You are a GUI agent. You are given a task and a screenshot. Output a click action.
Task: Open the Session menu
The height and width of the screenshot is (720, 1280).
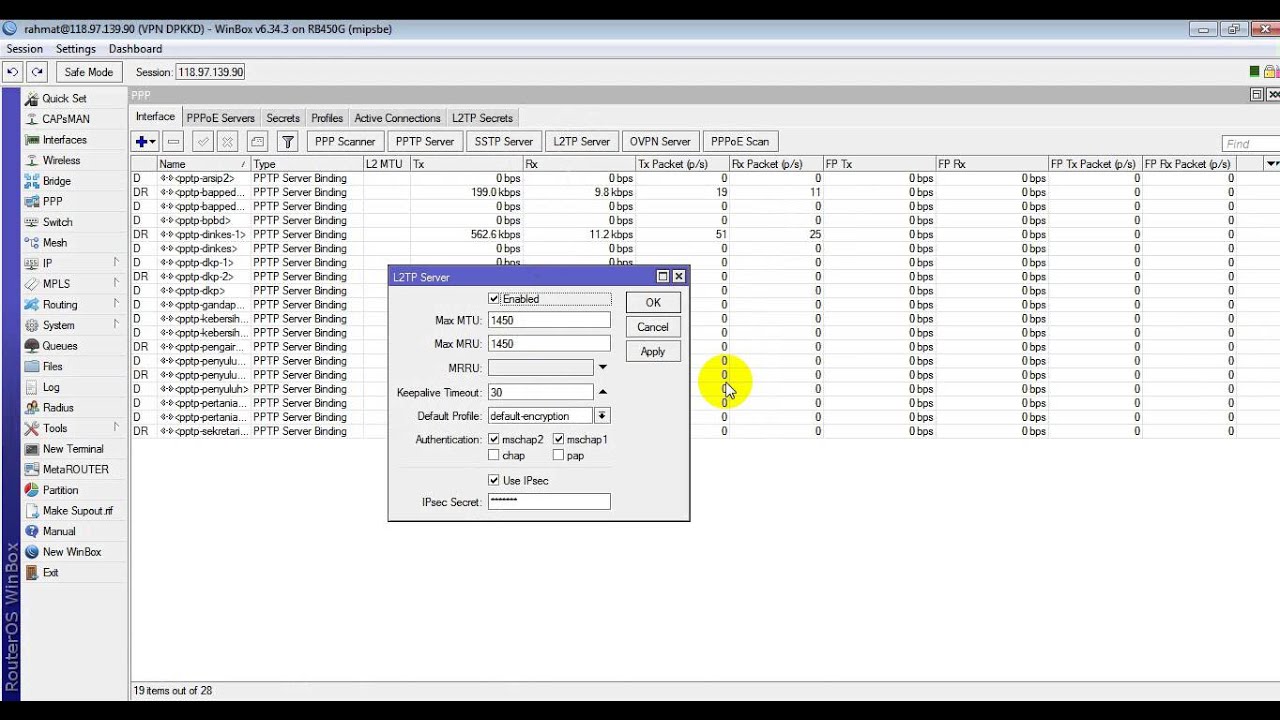tap(25, 49)
